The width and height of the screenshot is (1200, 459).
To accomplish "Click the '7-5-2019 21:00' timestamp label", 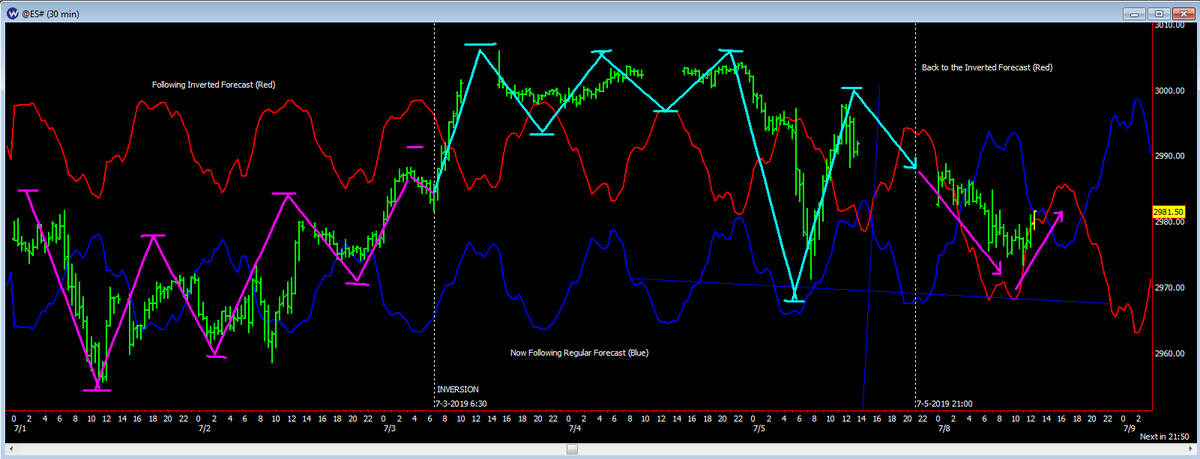I will [x=945, y=403].
